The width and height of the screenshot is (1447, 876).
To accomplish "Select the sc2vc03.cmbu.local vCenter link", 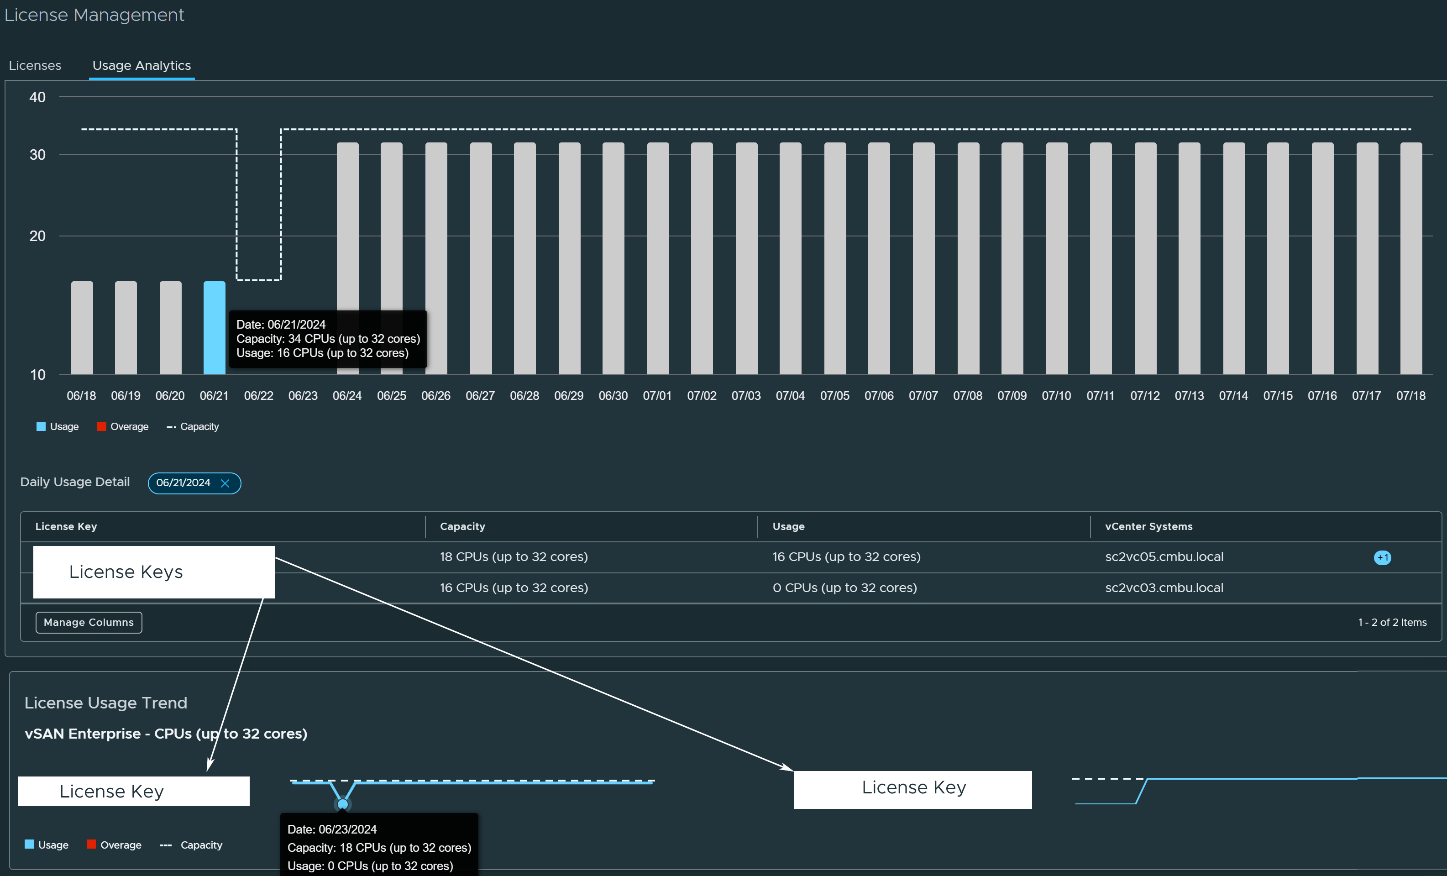I will click(x=1164, y=588).
